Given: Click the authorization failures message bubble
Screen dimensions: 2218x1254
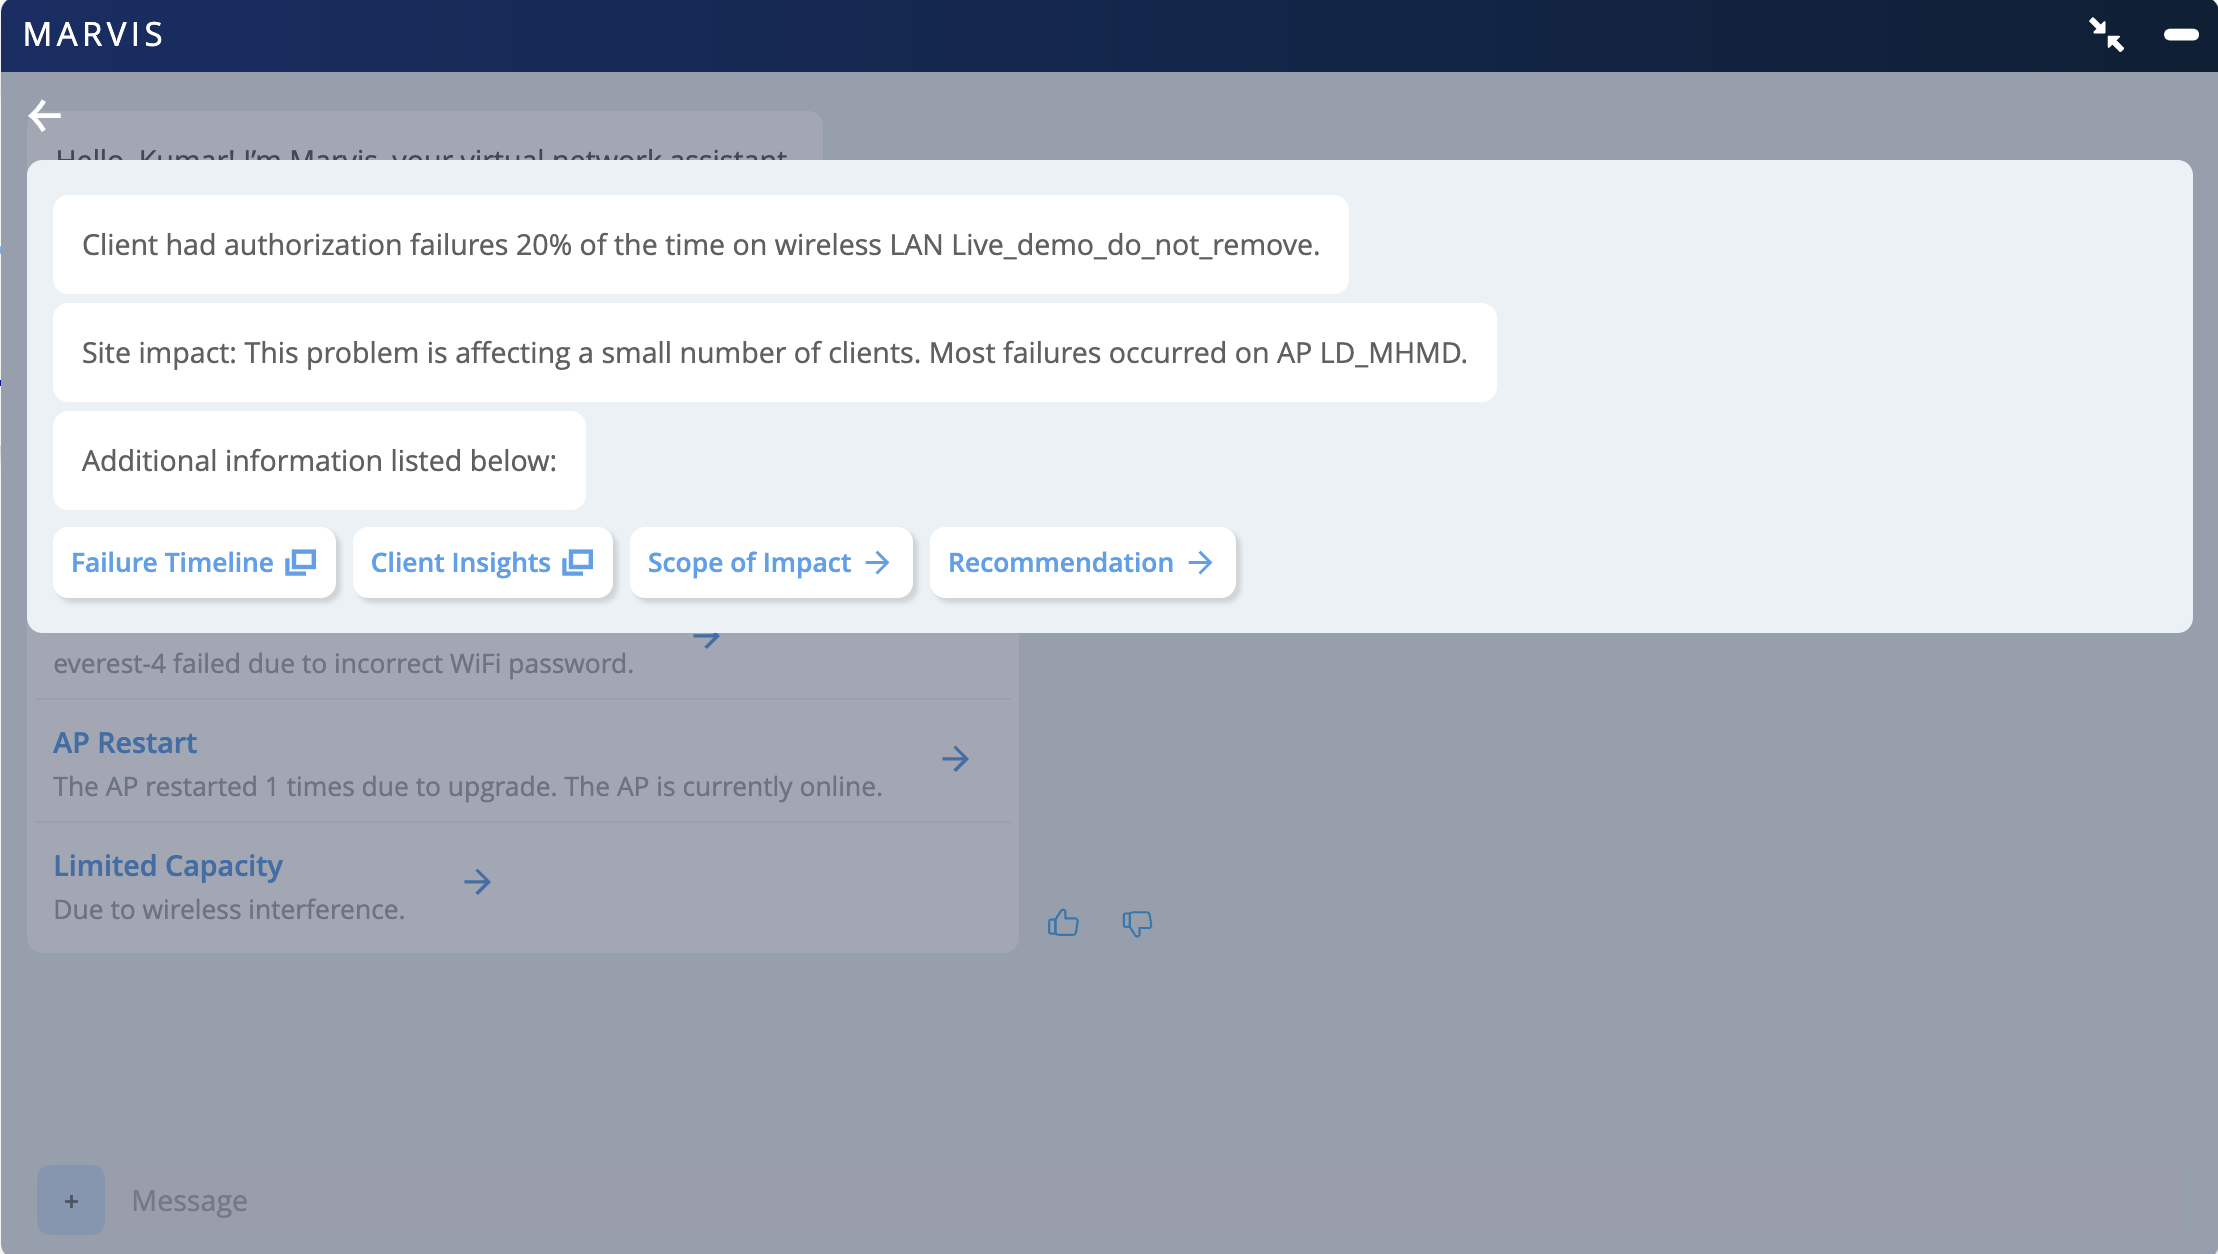Looking at the screenshot, I should [x=700, y=245].
